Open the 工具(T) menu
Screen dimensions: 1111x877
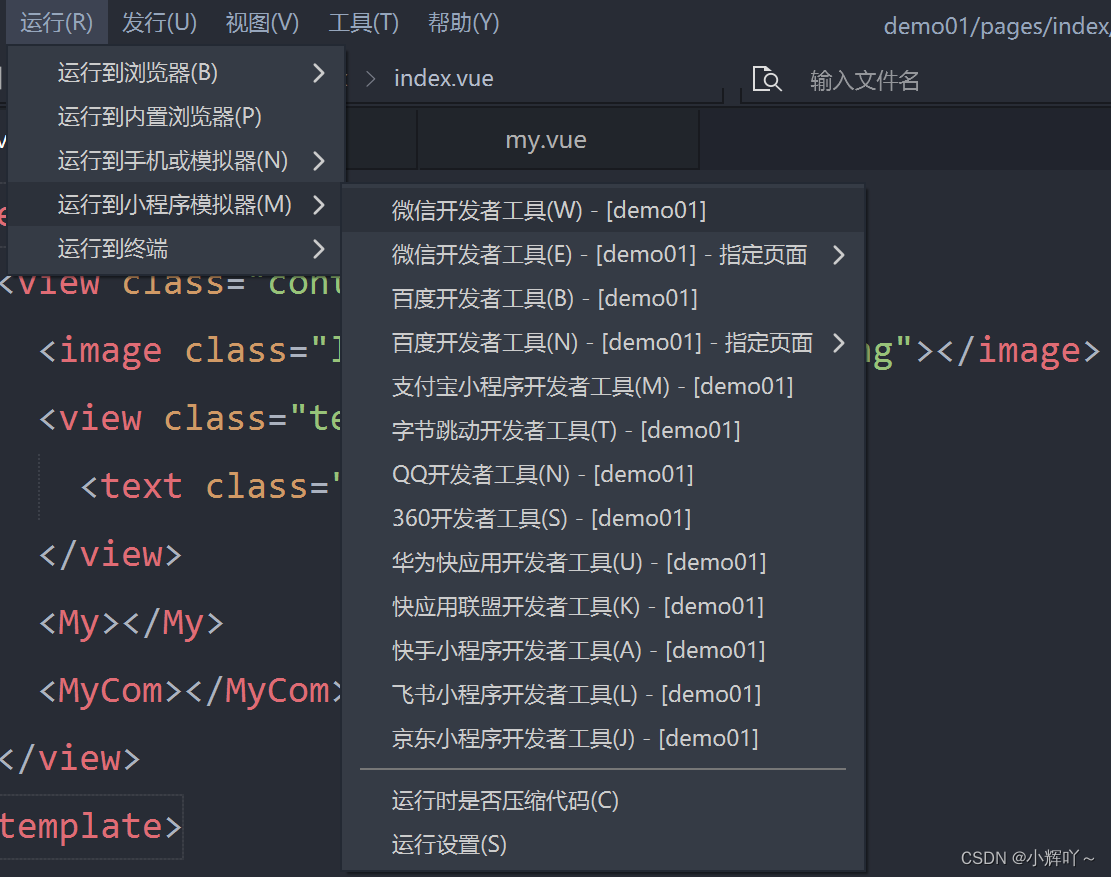coord(363,23)
